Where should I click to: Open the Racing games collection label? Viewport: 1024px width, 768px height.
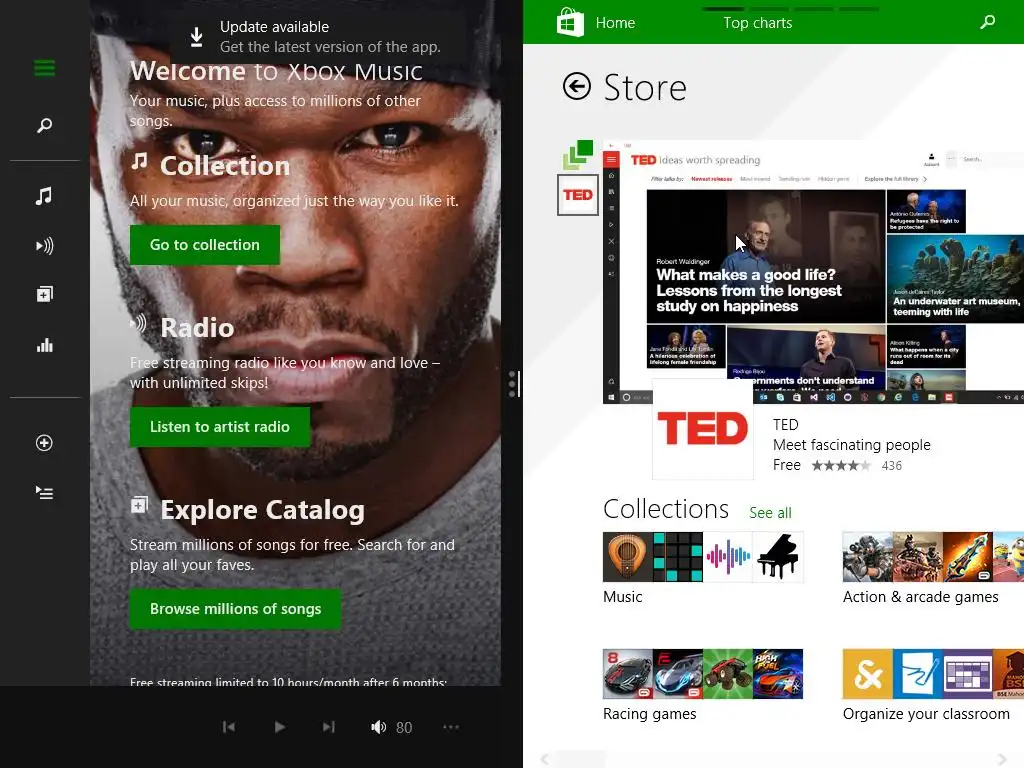(x=650, y=714)
